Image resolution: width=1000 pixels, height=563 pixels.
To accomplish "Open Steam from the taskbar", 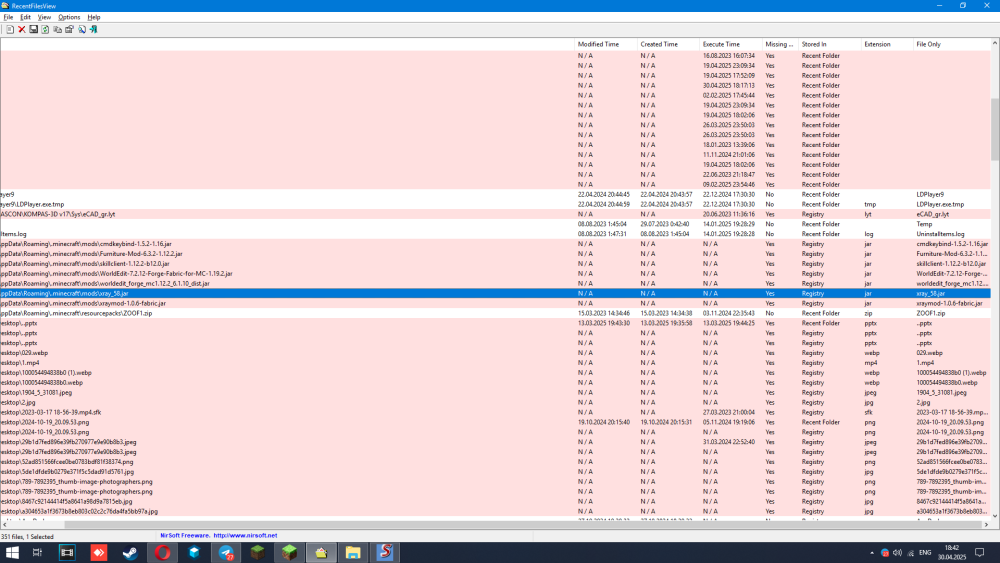I will [x=130, y=553].
